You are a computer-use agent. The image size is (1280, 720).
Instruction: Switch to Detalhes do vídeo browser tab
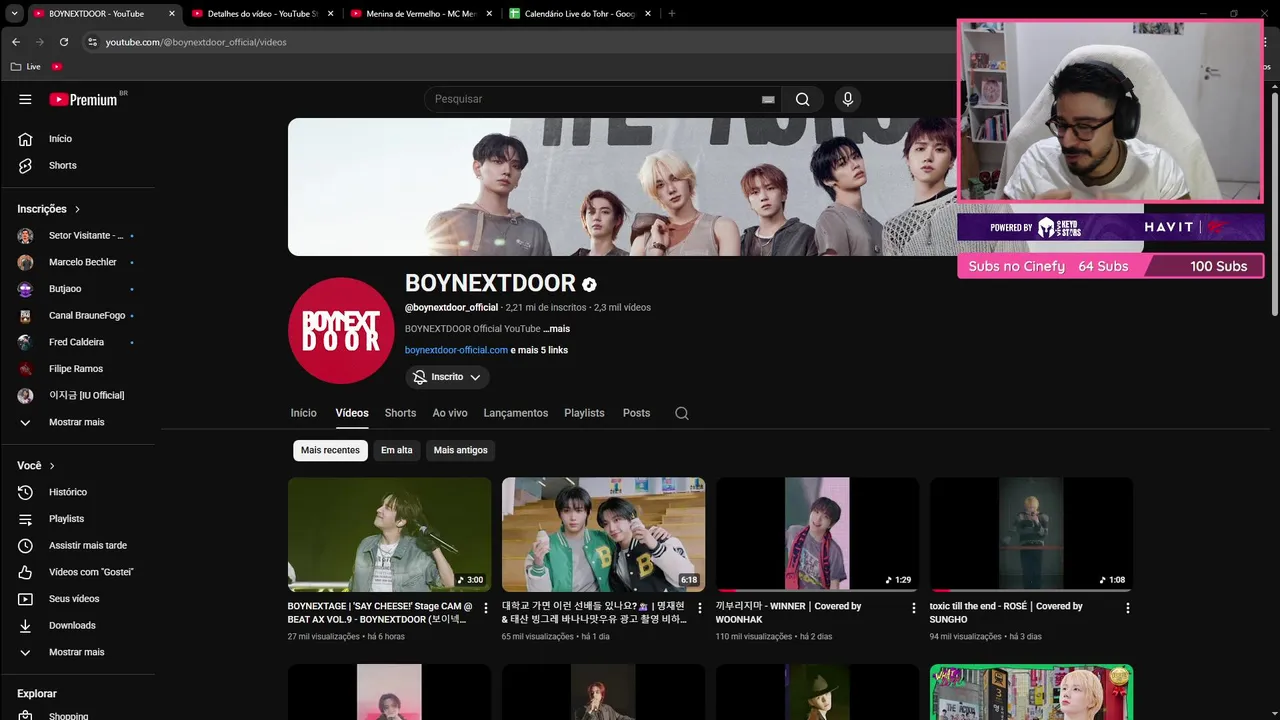264,14
